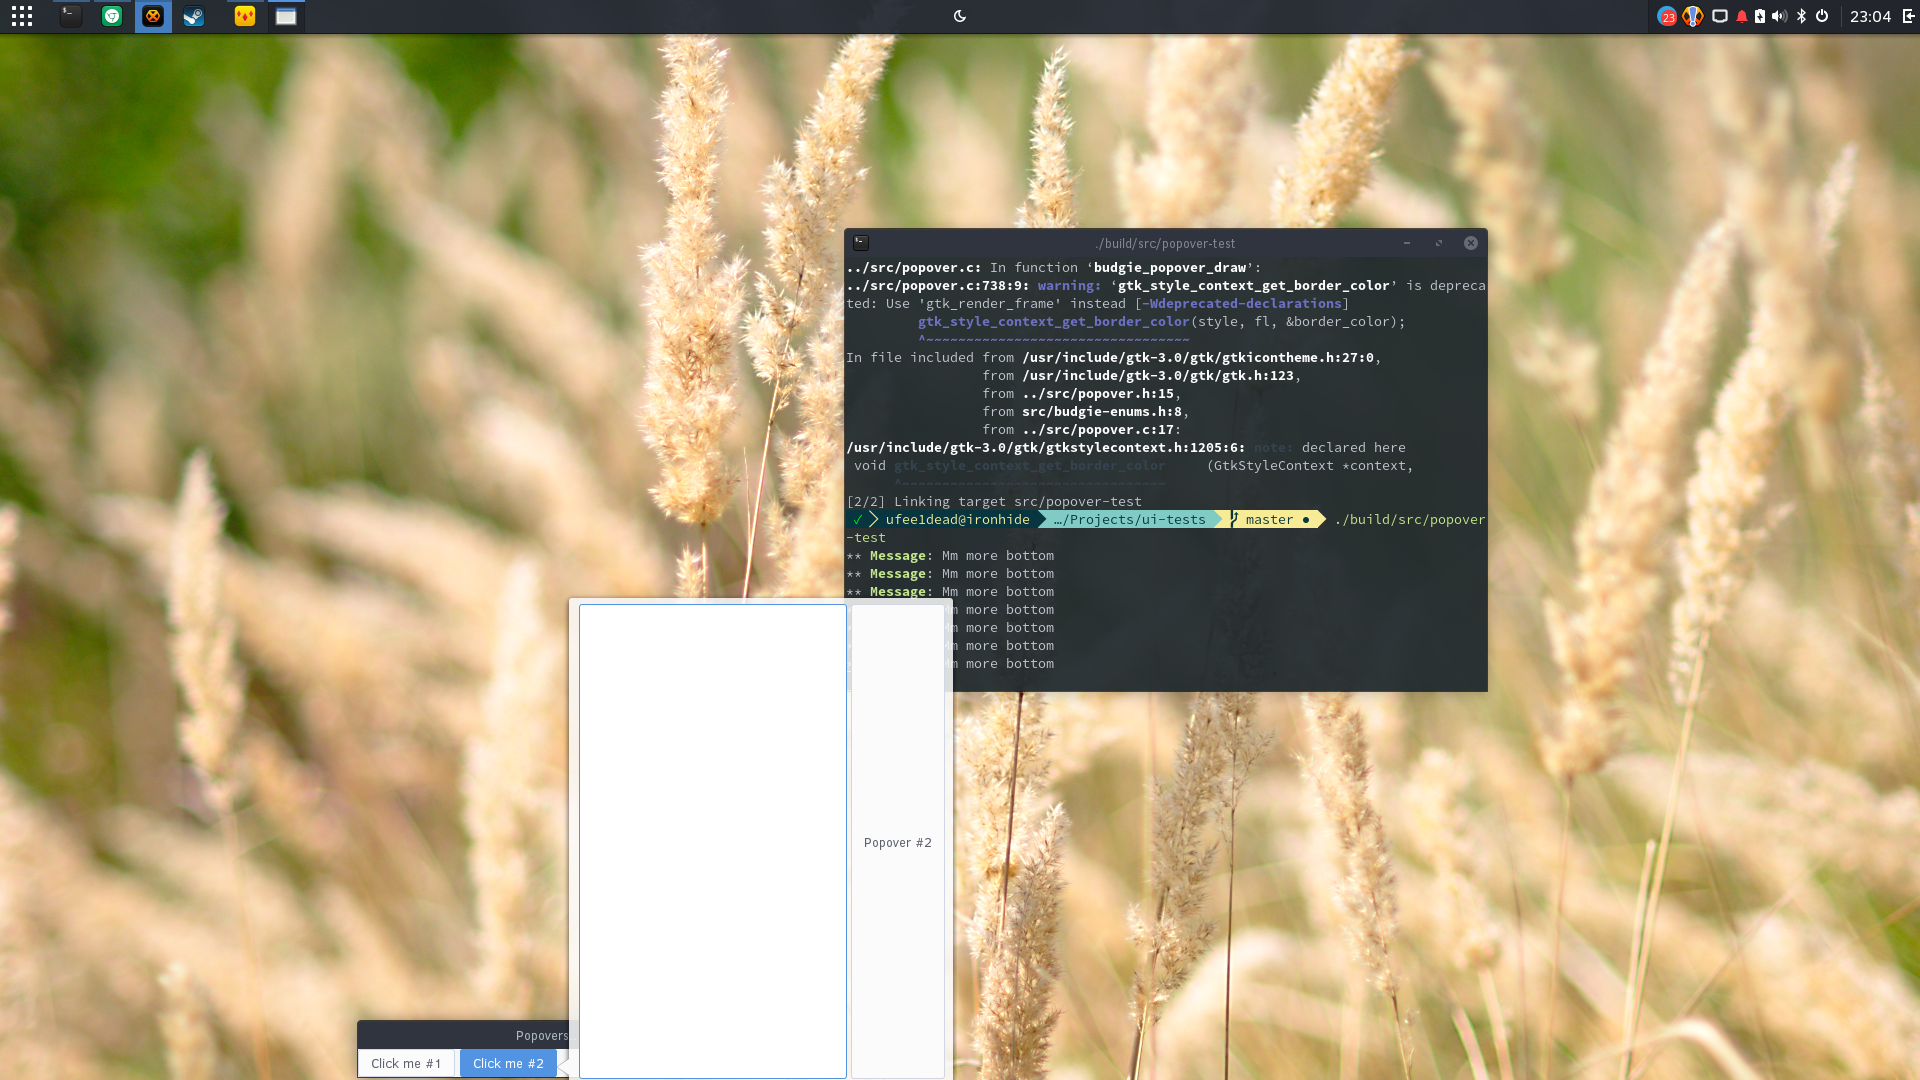The height and width of the screenshot is (1080, 1920).
Task: Click first 'Message: Mm more bottom' line
Action: (x=950, y=555)
